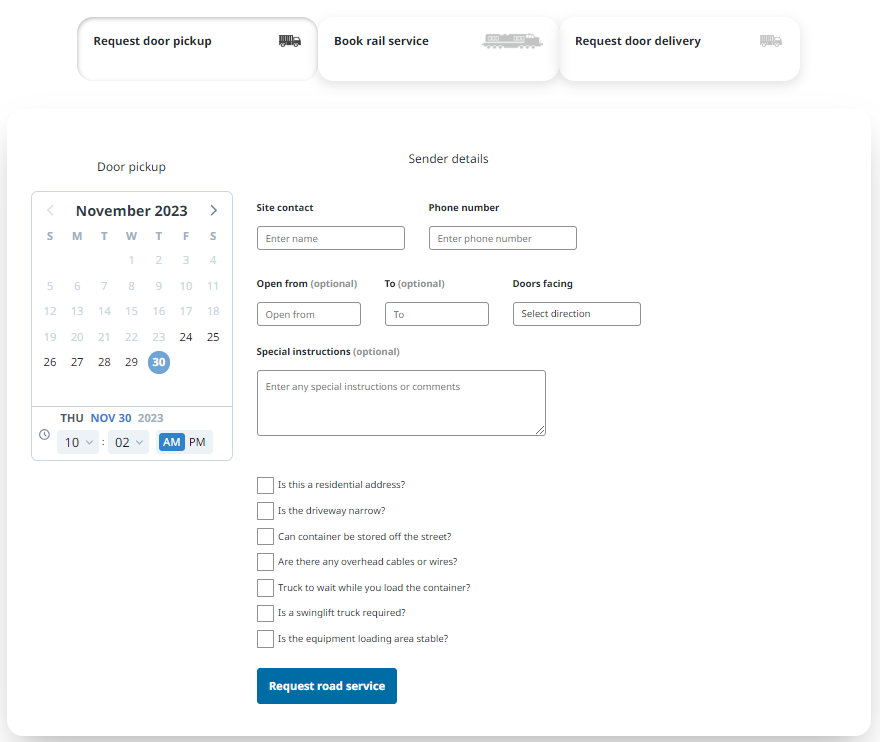Enable 'Is a swinglift truck required?' option
Image resolution: width=880 pixels, height=742 pixels.
(x=265, y=613)
